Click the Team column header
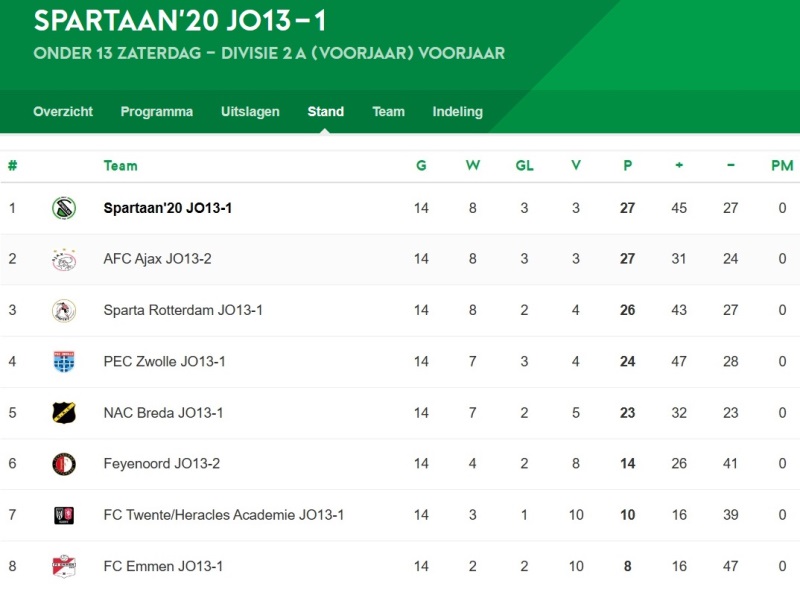This screenshot has height=589, width=800. click(120, 165)
